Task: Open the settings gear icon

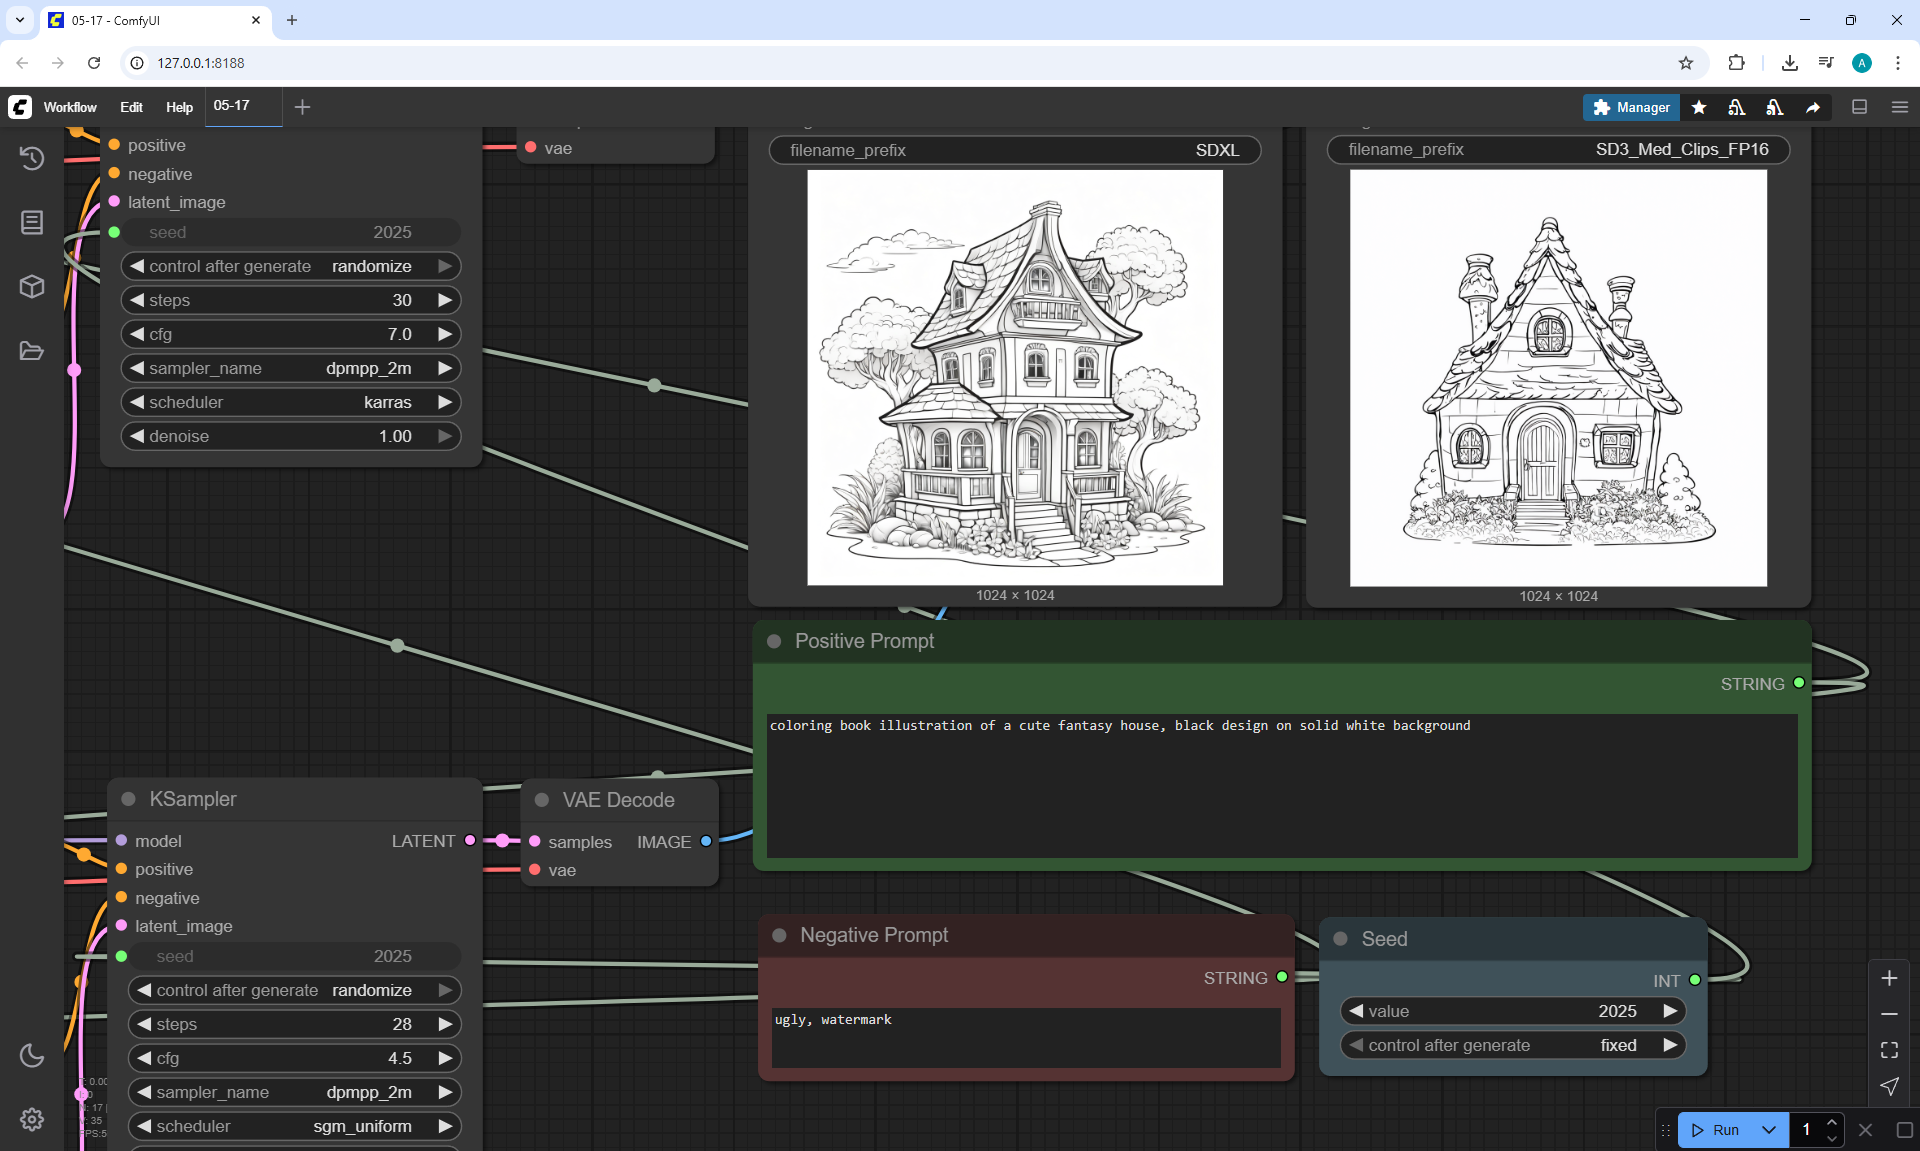Action: [32, 1119]
